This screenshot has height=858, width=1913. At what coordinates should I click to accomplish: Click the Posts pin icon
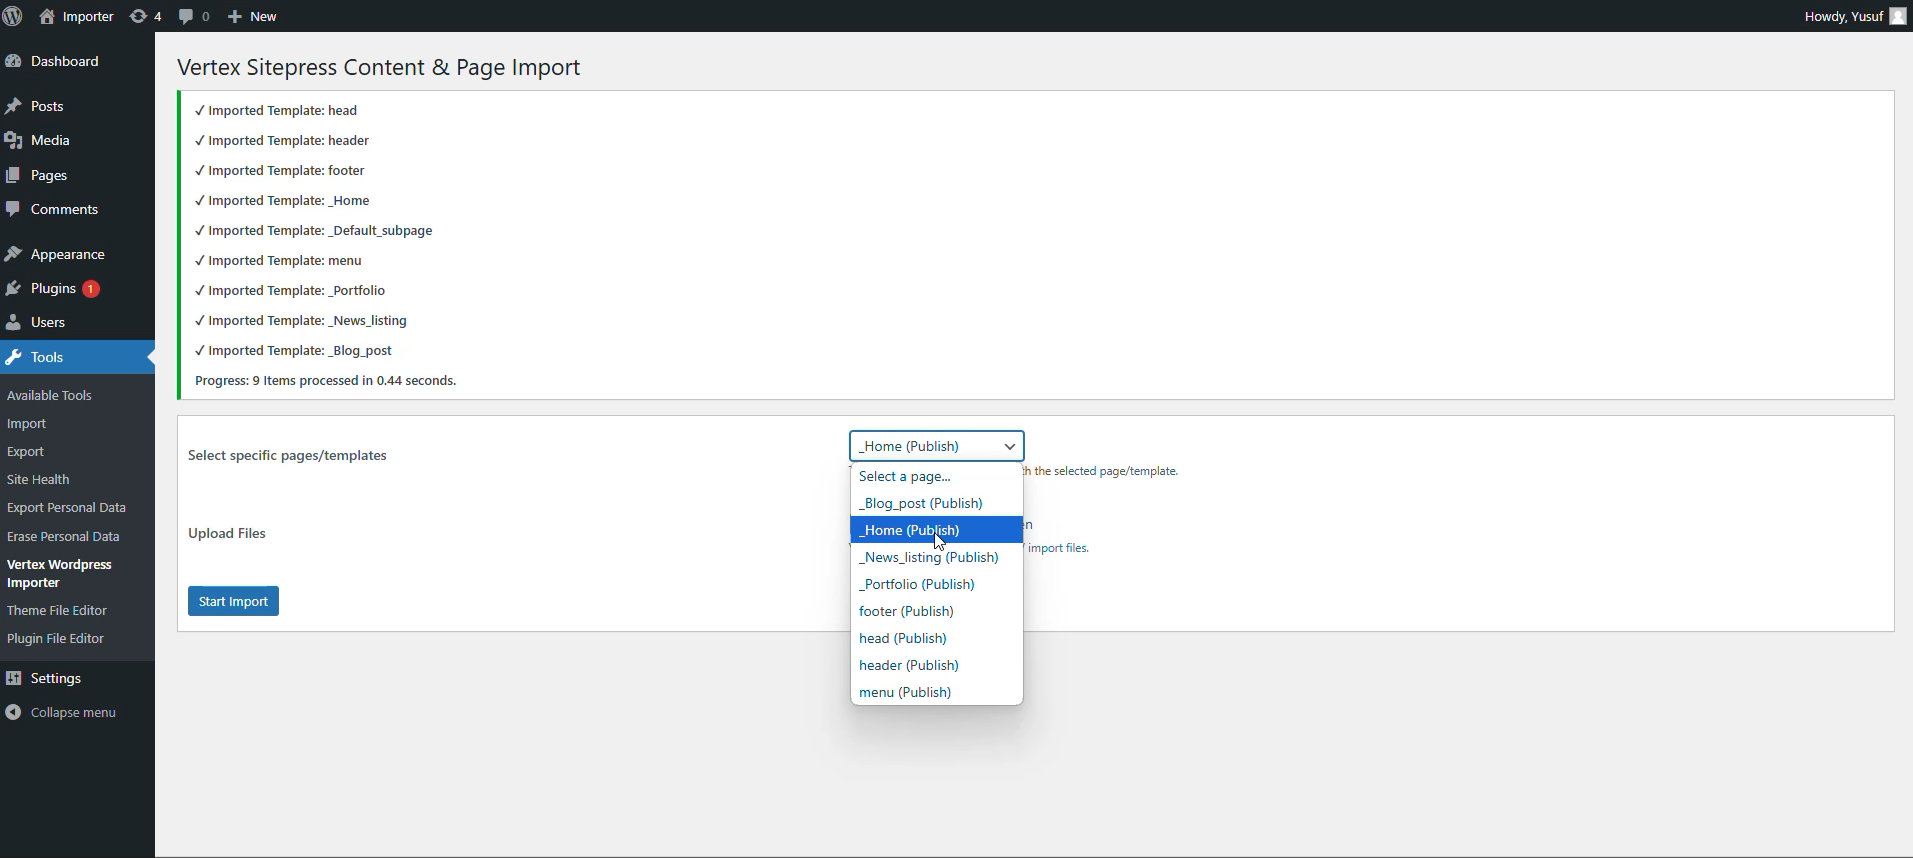(13, 106)
